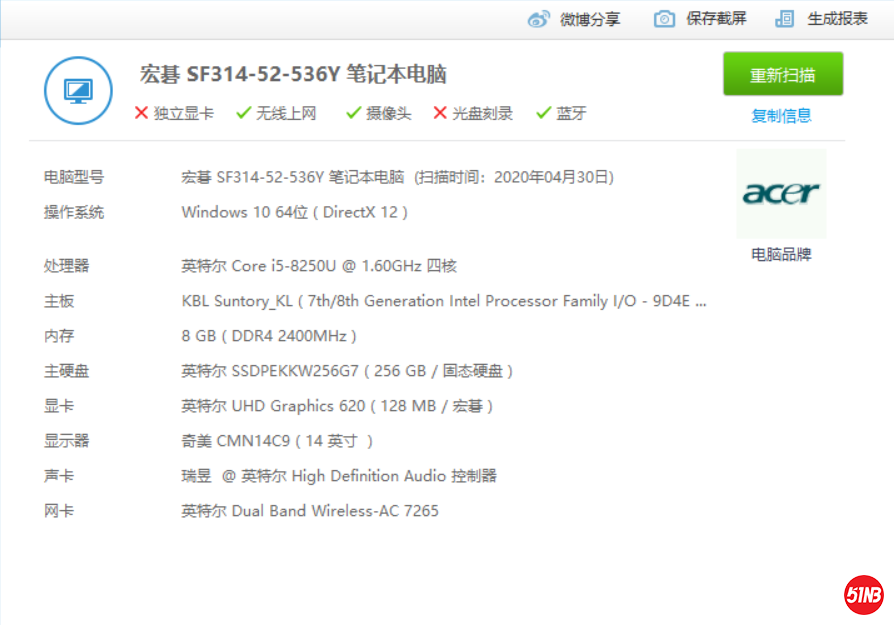The width and height of the screenshot is (894, 625).
Task: Click the 电脑品牌 label under logo
Action: pyautogui.click(x=781, y=254)
